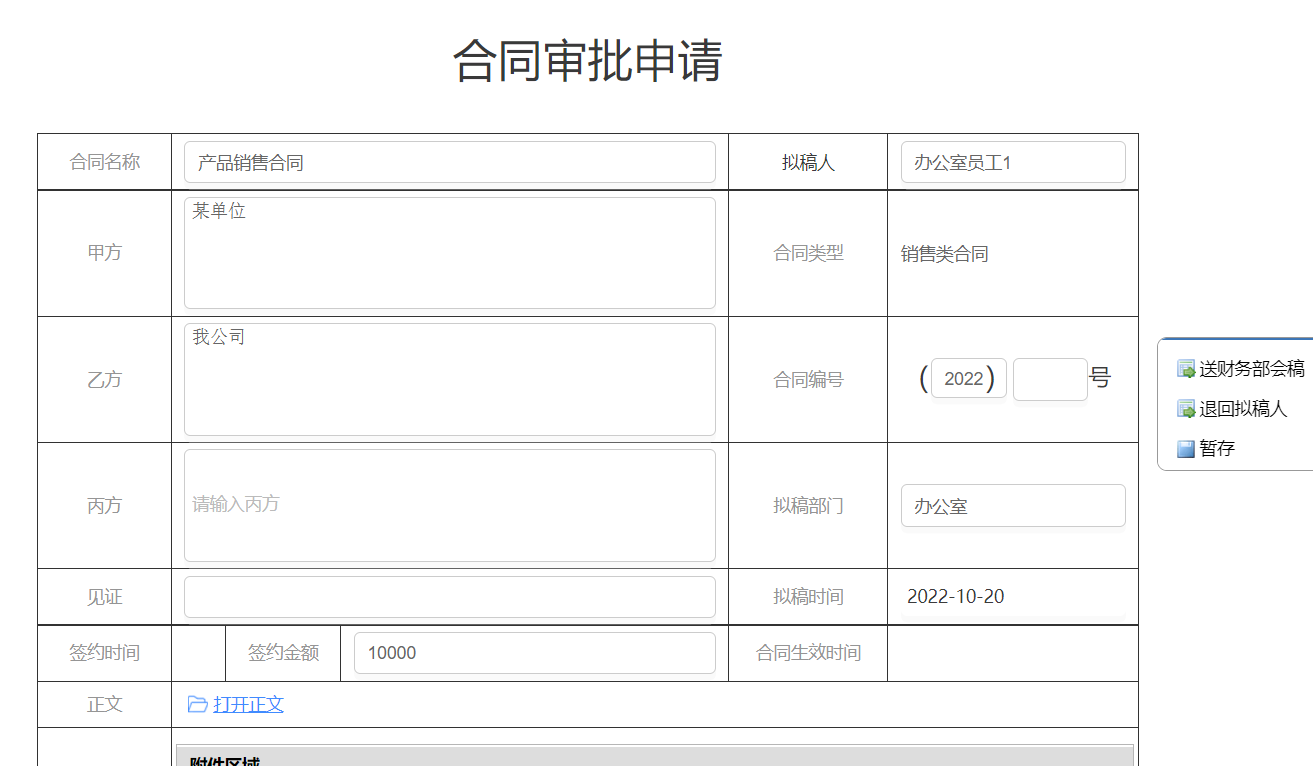Click into the 乙方 text area
This screenshot has width=1313, height=766.
coord(450,379)
